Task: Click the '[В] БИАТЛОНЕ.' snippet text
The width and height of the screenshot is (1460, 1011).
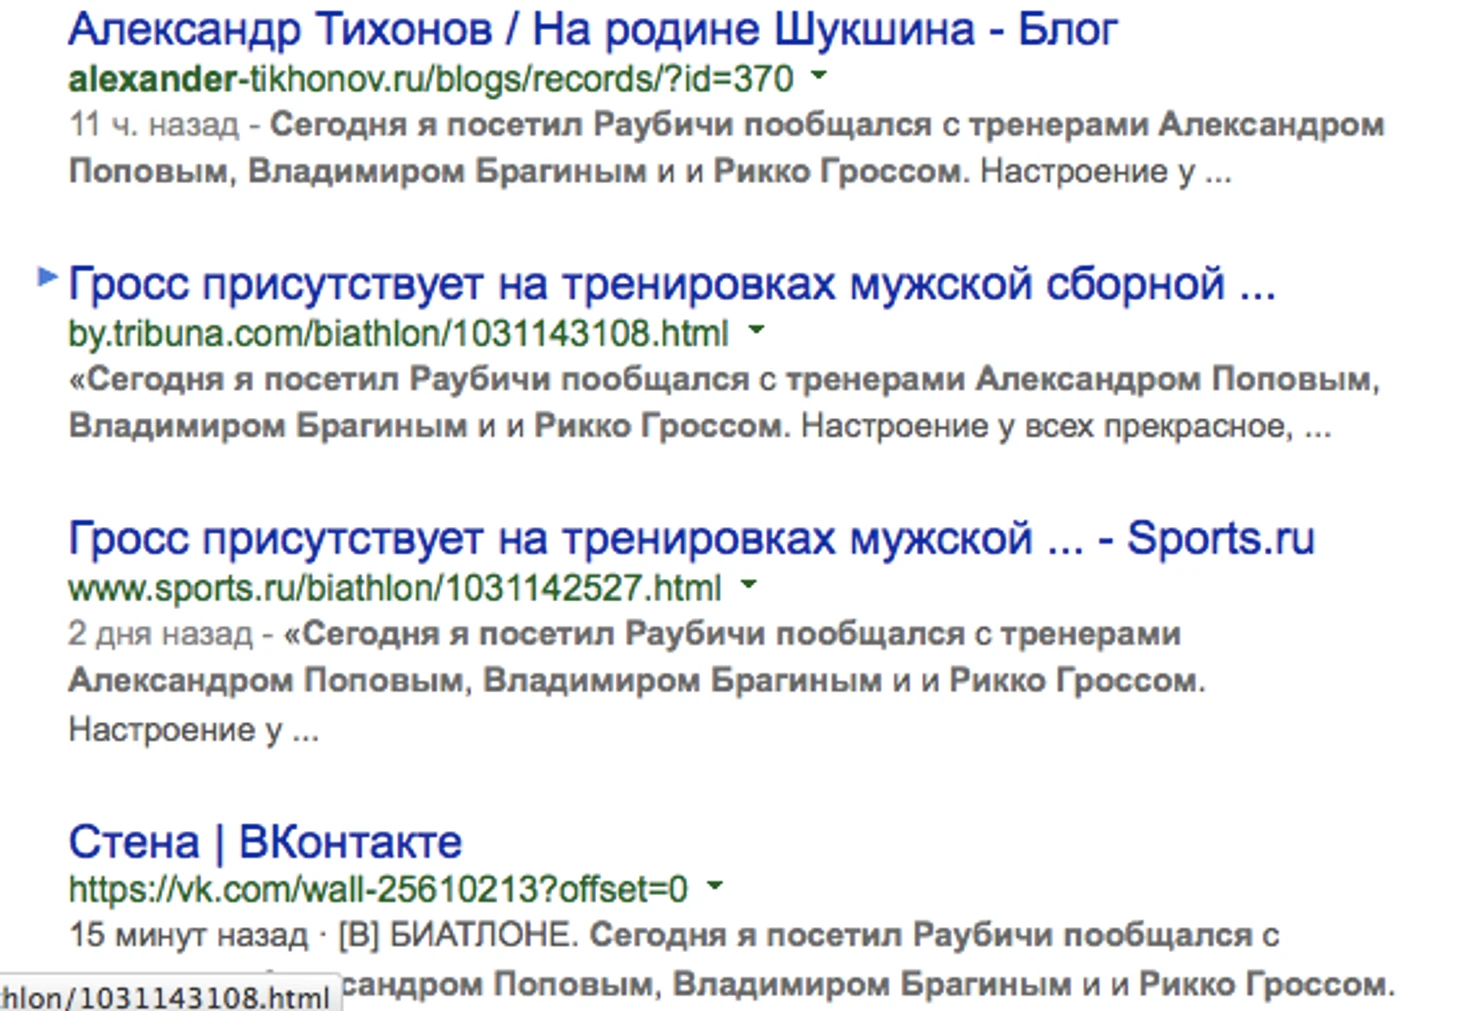Action: pyautogui.click(x=459, y=936)
